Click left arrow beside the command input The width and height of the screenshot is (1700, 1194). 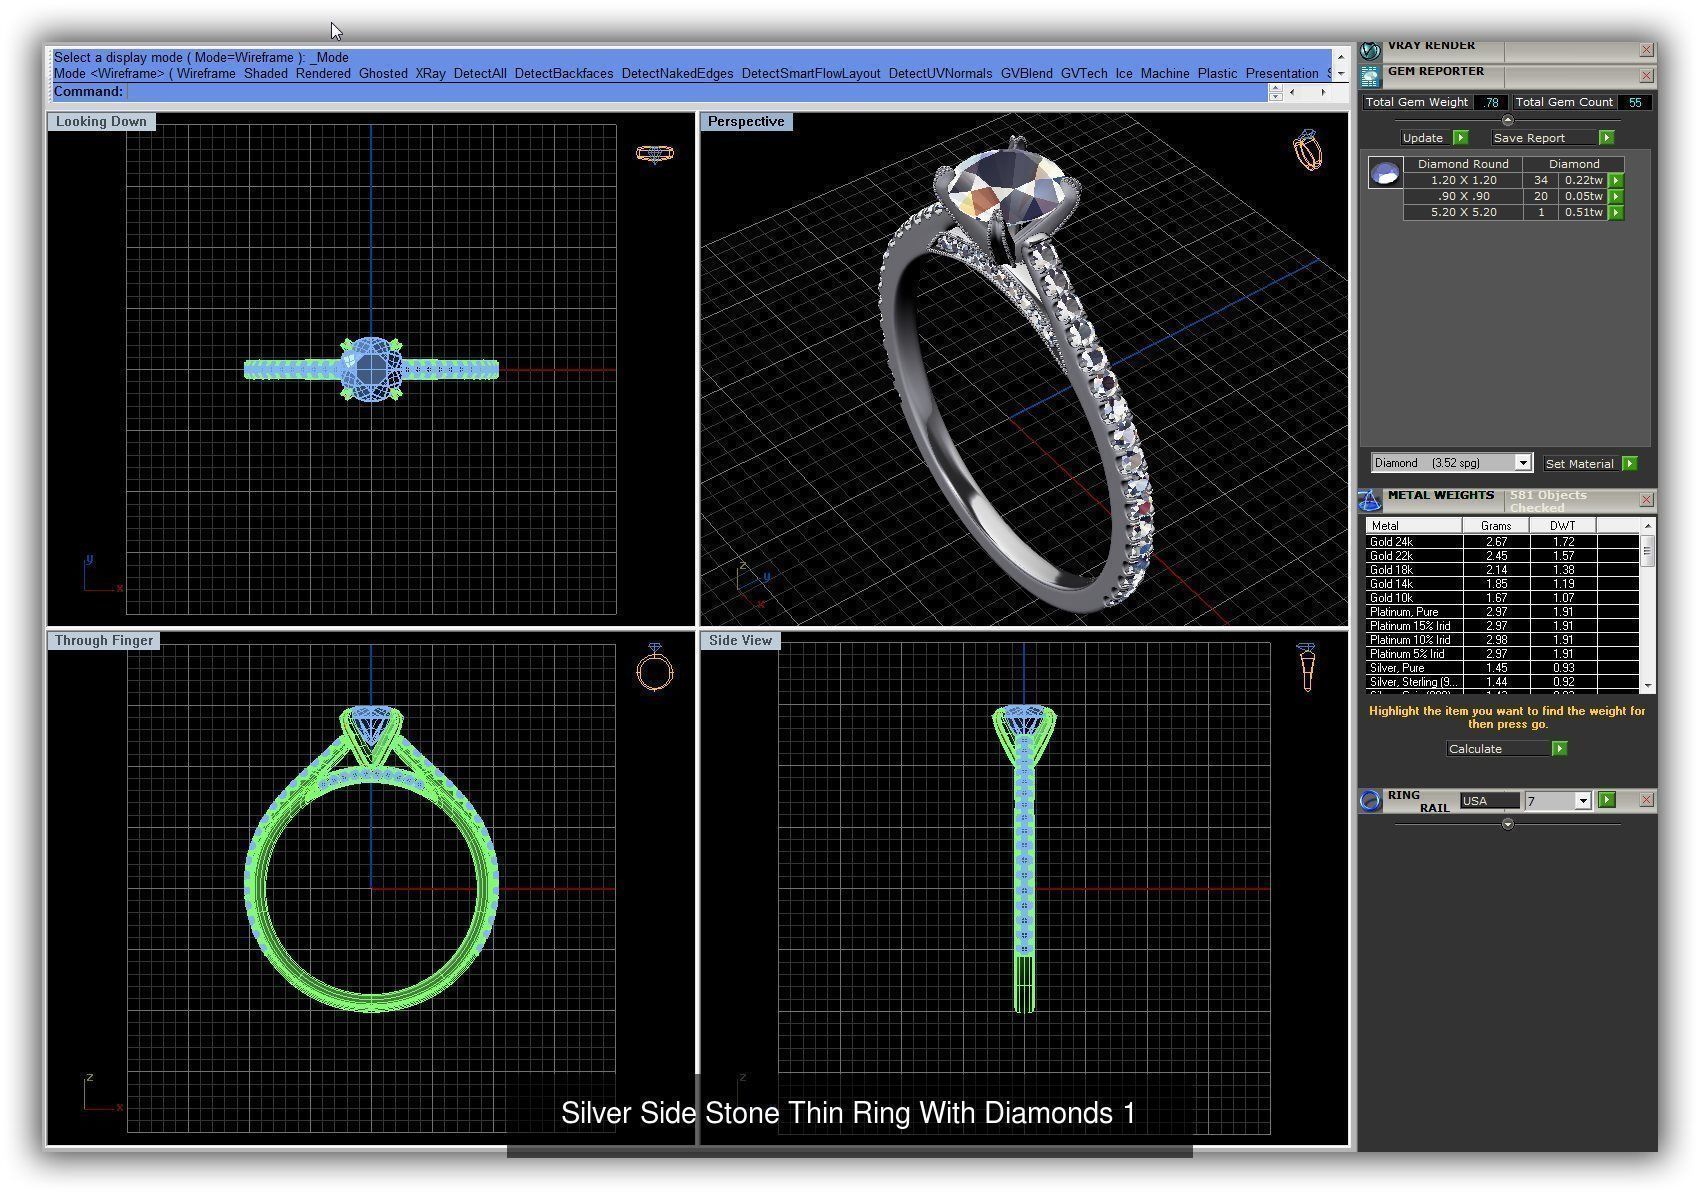(x=1293, y=92)
